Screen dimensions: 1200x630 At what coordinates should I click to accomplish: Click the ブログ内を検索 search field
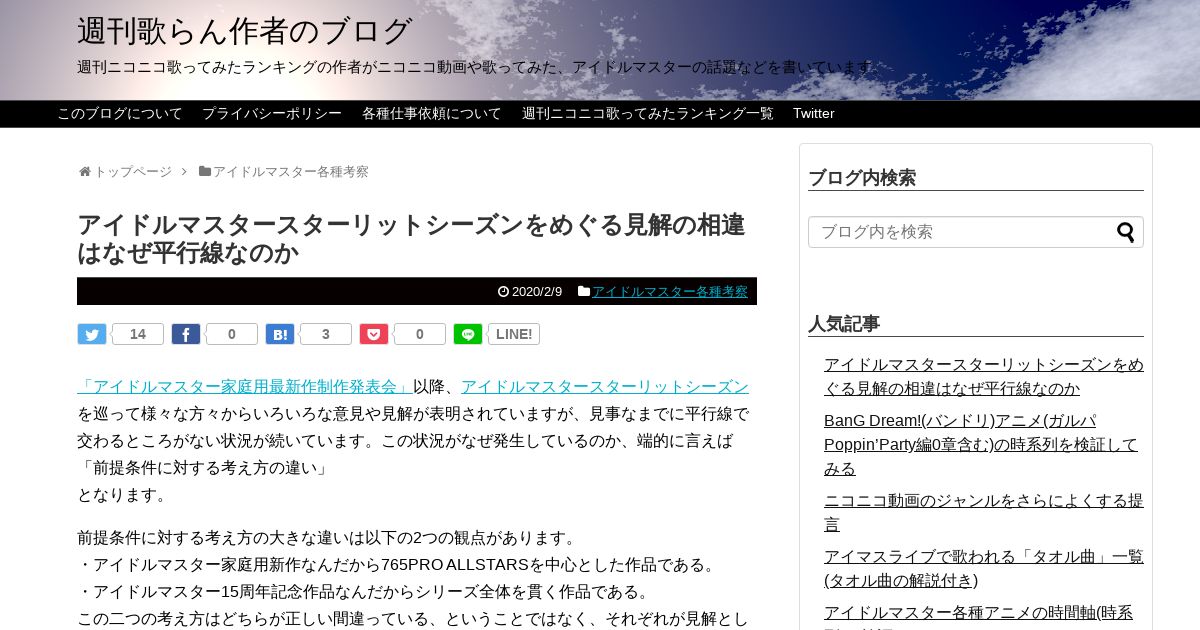pyautogui.click(x=976, y=232)
